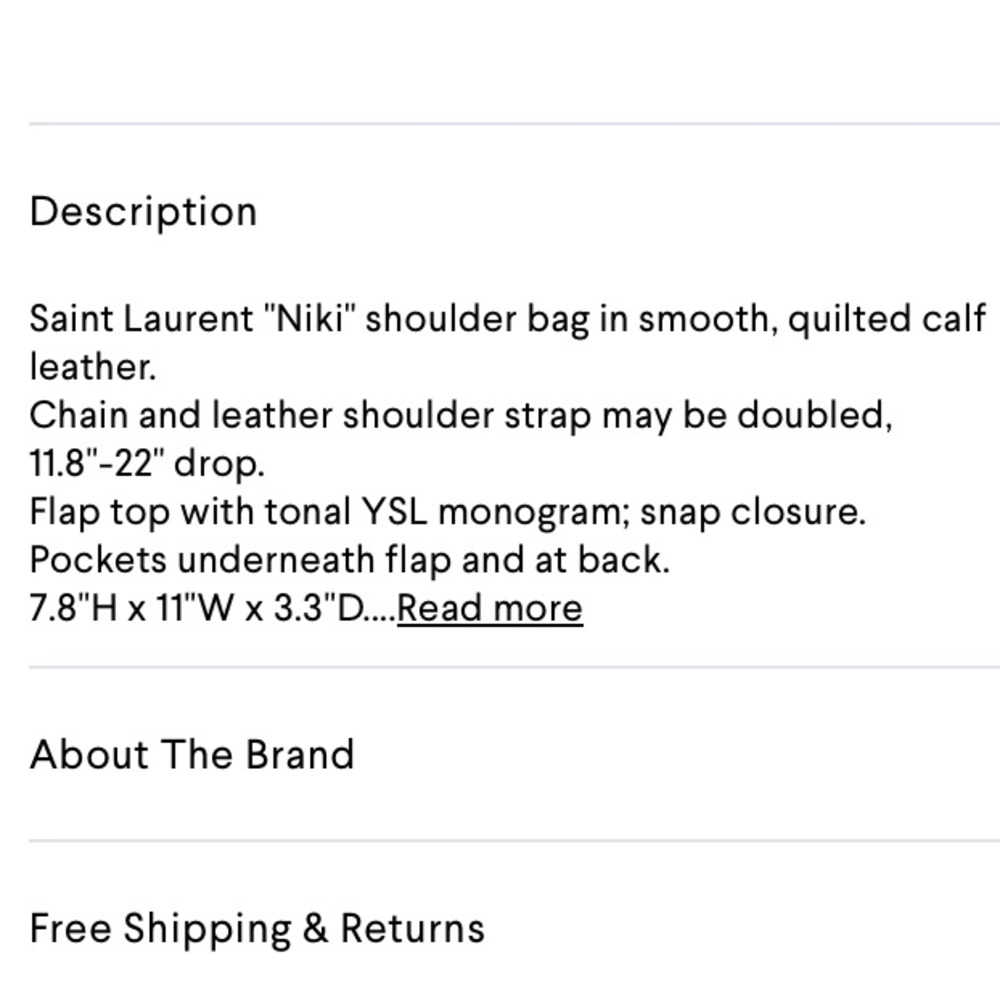The height and width of the screenshot is (1000, 1000).
Task: Click the divider above "Free Shipping & Returns"
Action: click(x=500, y=841)
